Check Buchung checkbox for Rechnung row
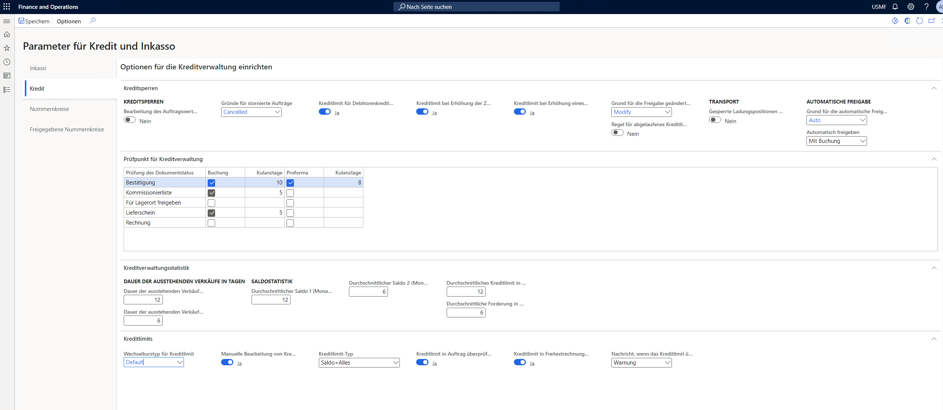The width and height of the screenshot is (943, 410). pos(211,223)
